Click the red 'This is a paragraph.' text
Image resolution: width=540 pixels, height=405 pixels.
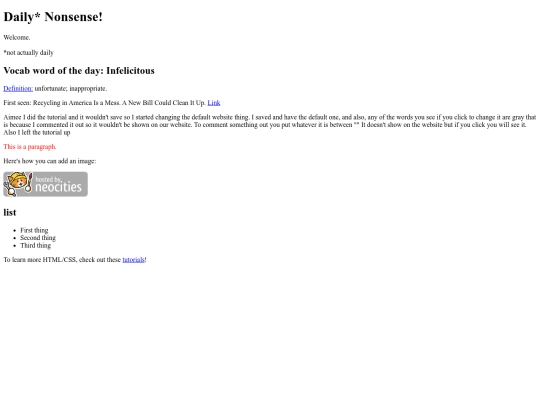pyautogui.click(x=30, y=147)
